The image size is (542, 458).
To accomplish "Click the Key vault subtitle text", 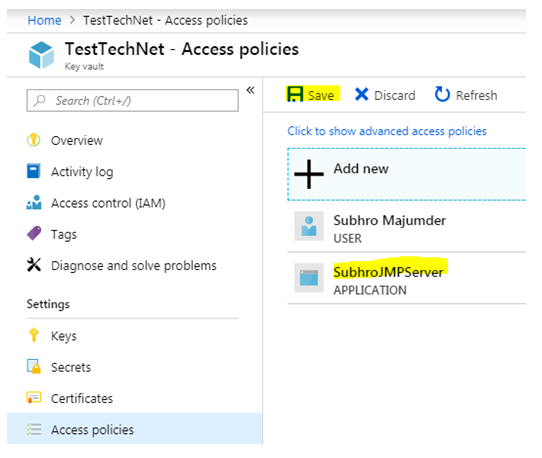I will click(x=84, y=66).
